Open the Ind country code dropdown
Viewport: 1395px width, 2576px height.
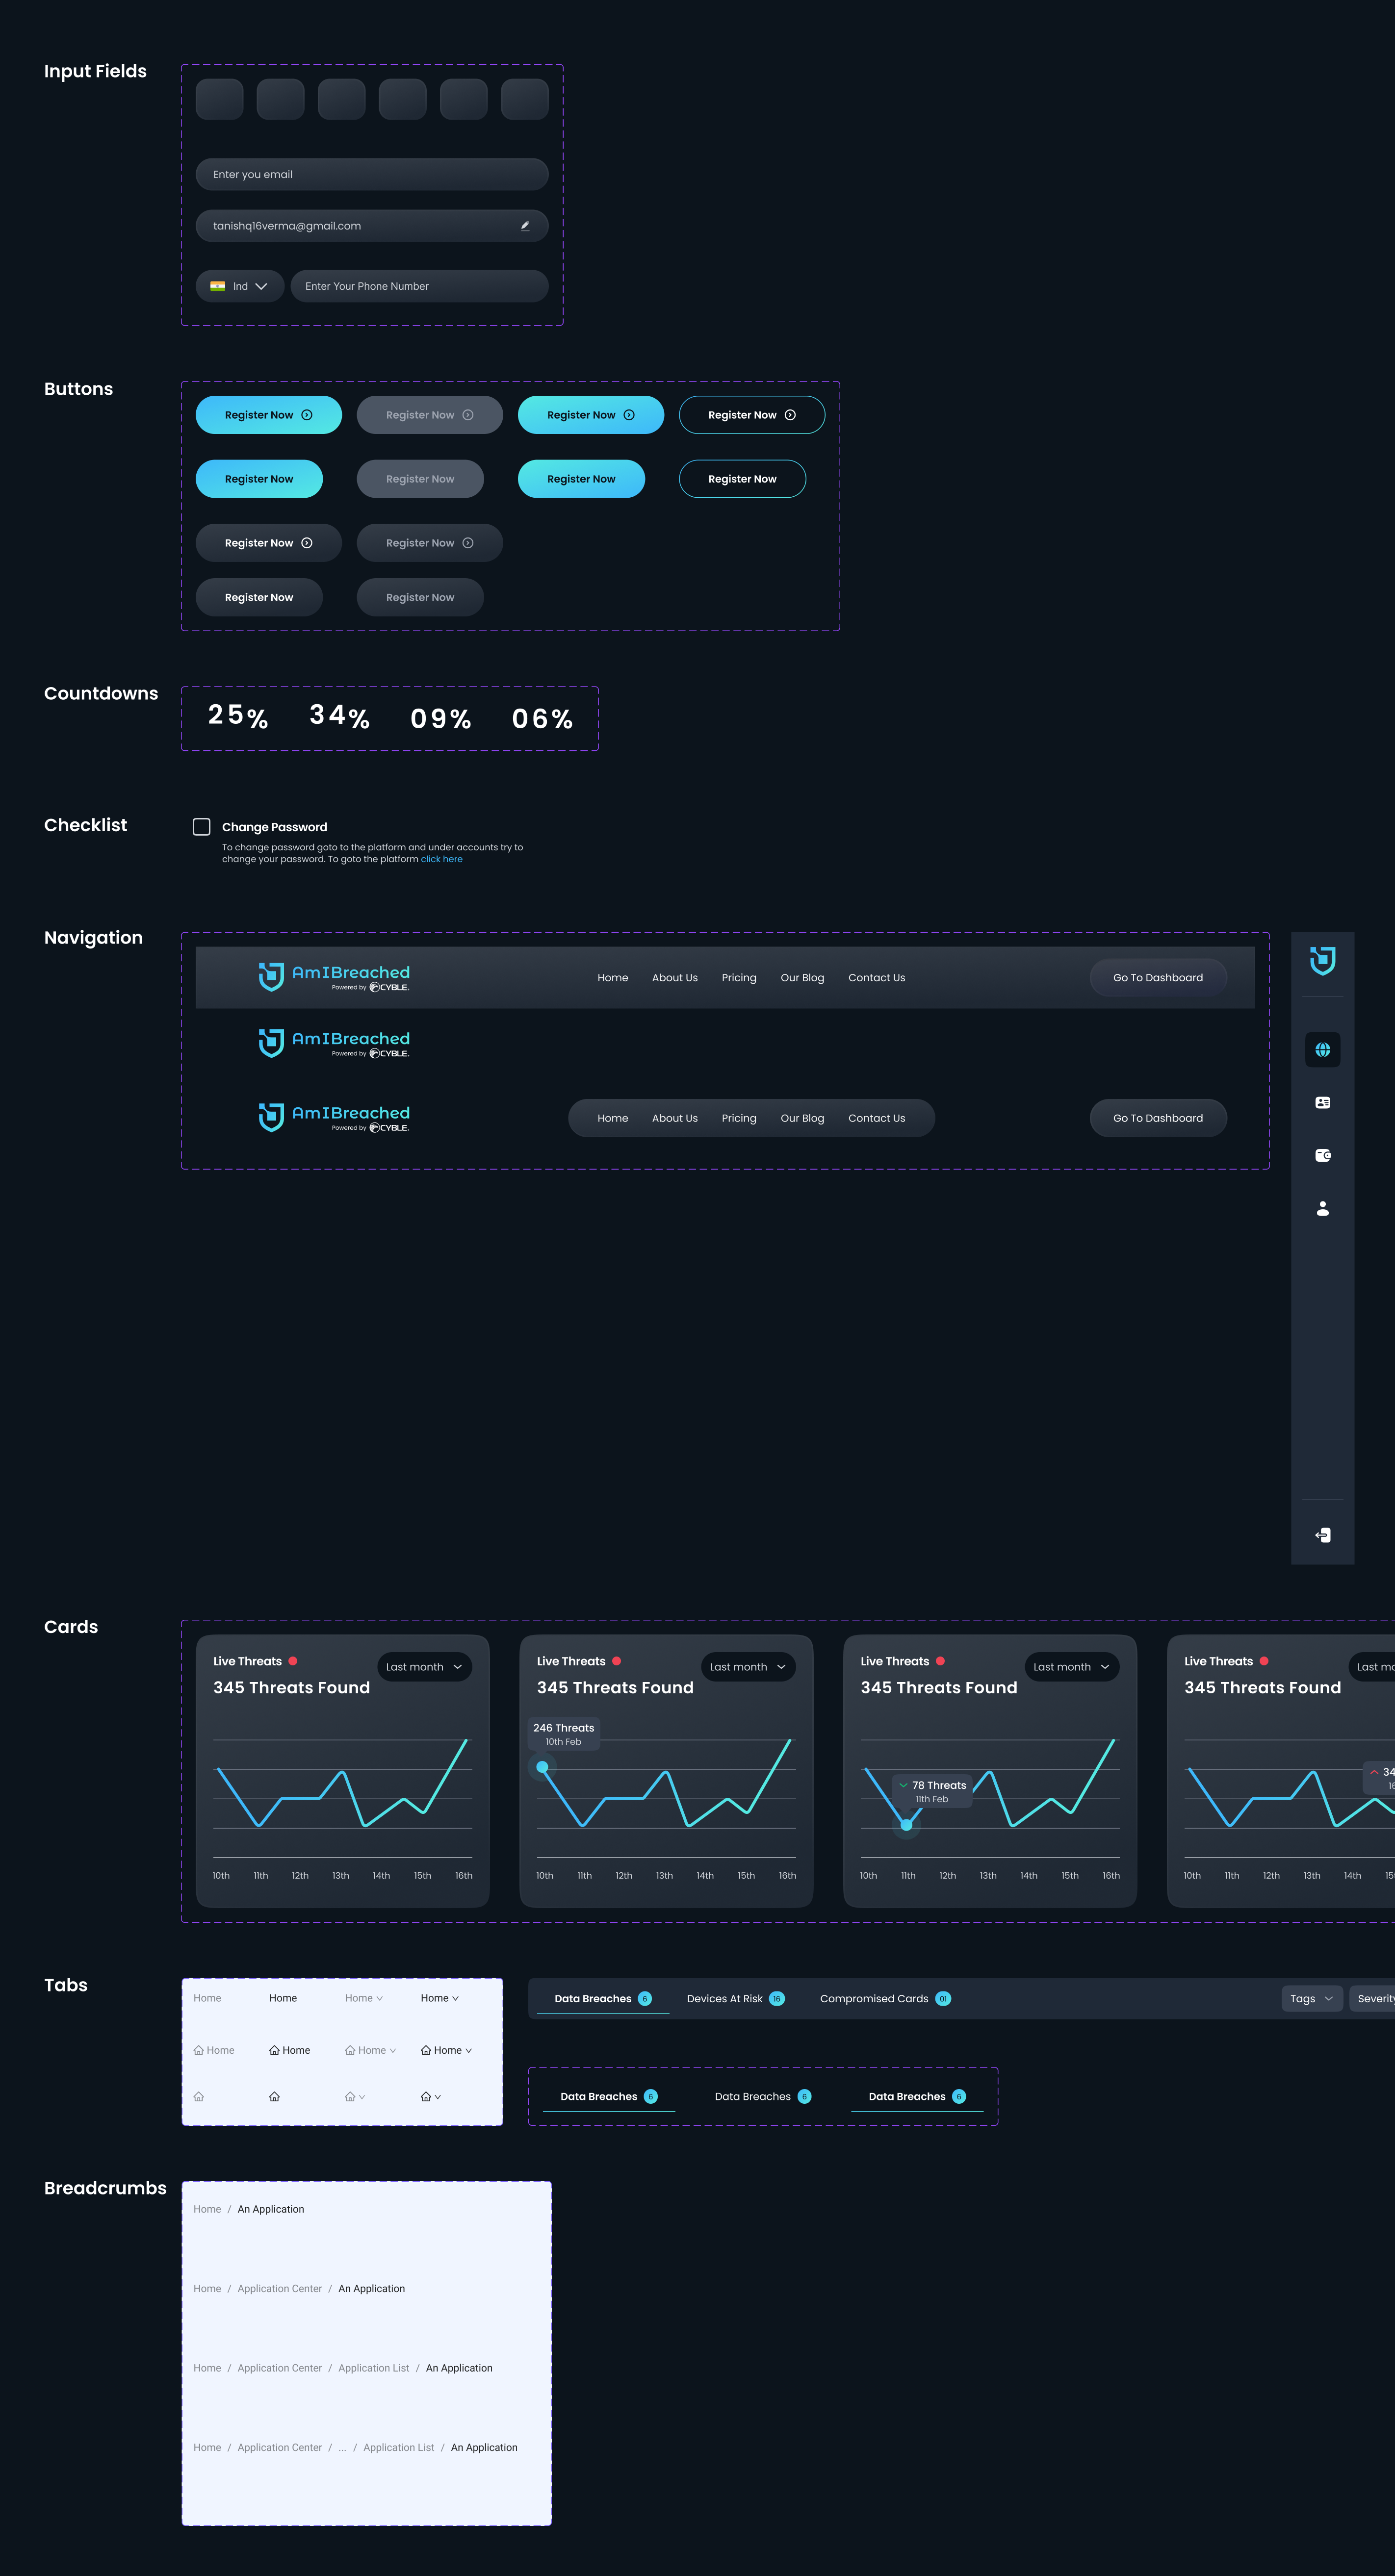click(240, 286)
